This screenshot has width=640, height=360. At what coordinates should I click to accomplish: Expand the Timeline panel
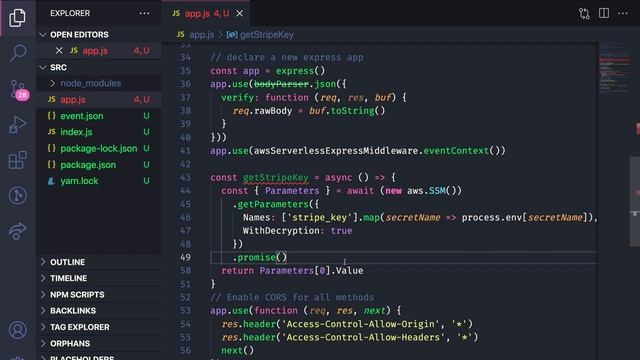(x=99, y=278)
